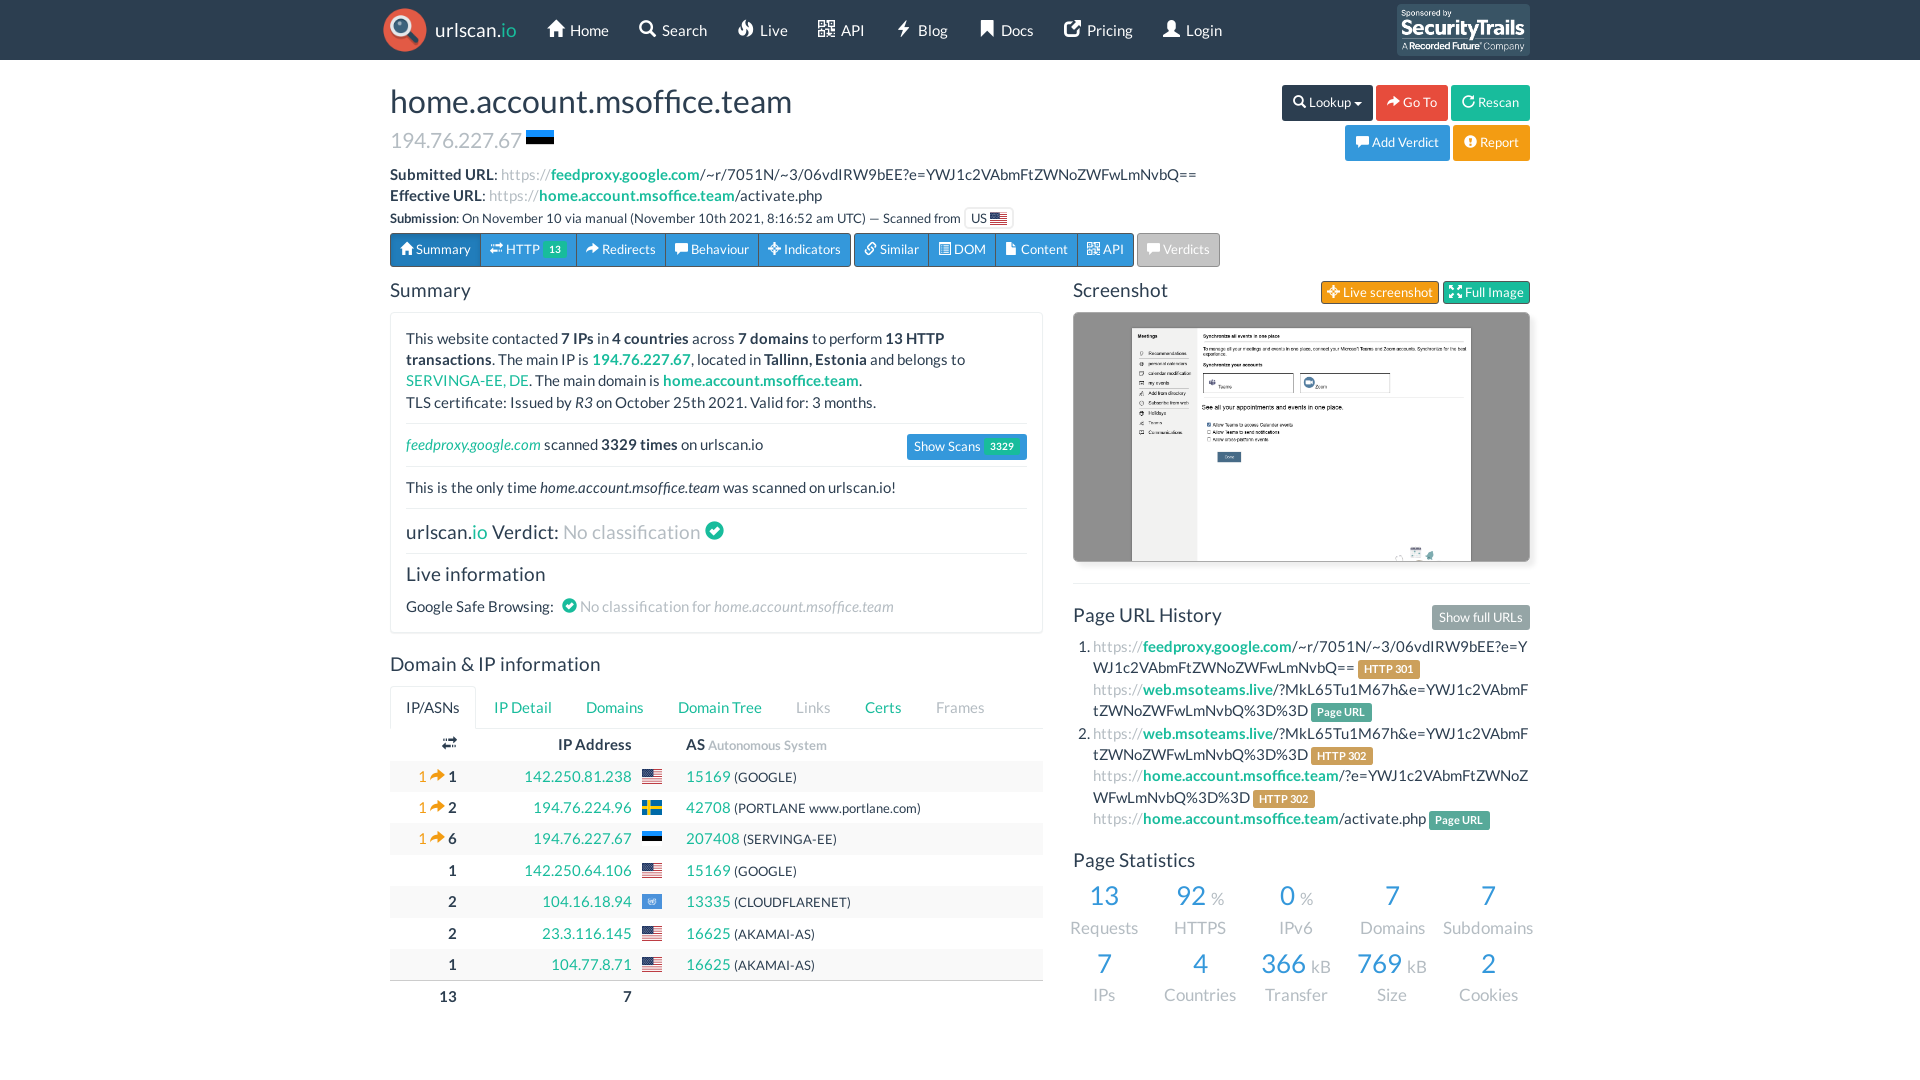Switch to the Indicators tab
The image size is (1920, 1080).
[804, 250]
